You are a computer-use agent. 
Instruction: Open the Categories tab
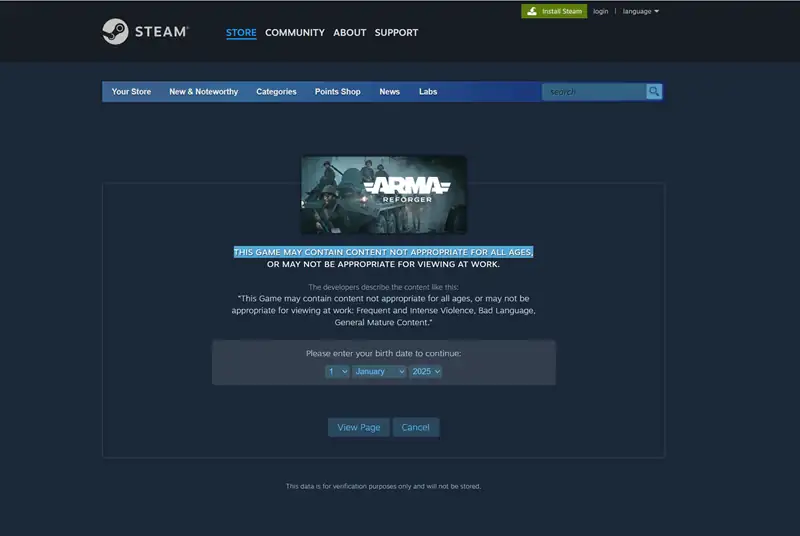[276, 92]
